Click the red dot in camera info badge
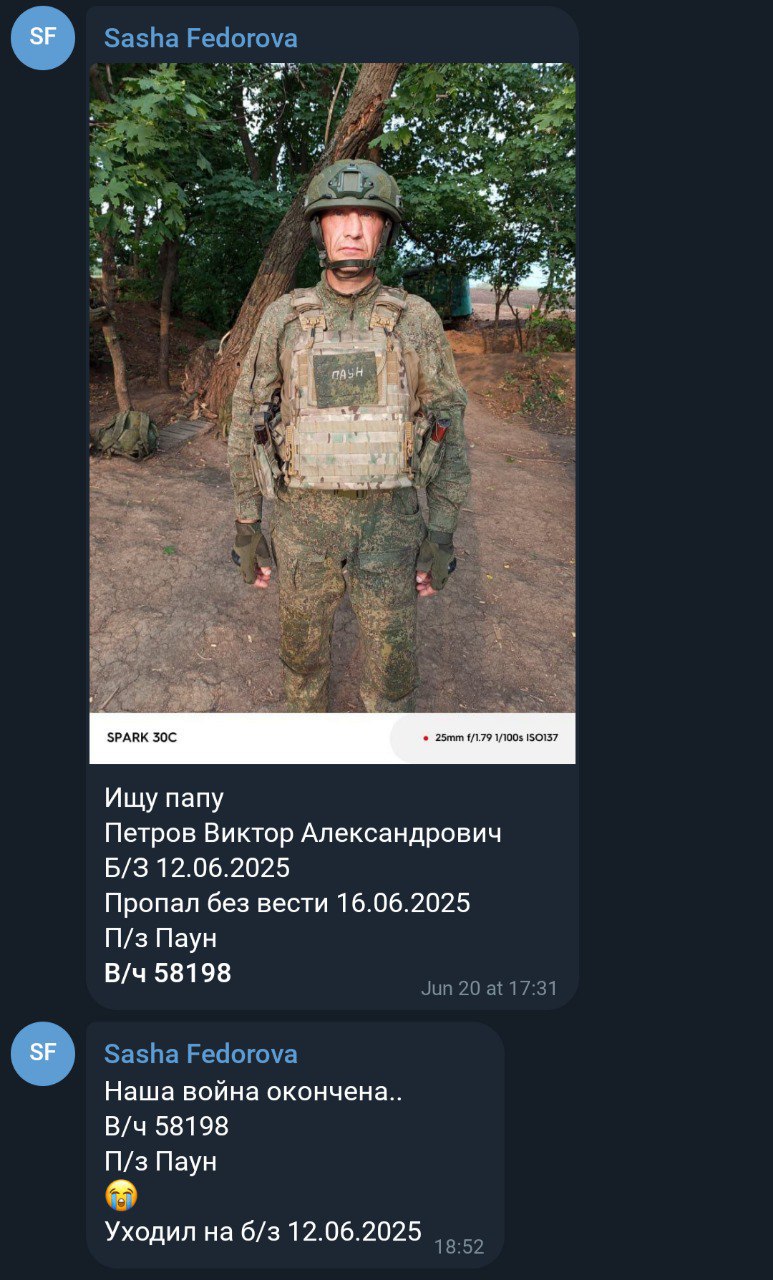 point(426,738)
